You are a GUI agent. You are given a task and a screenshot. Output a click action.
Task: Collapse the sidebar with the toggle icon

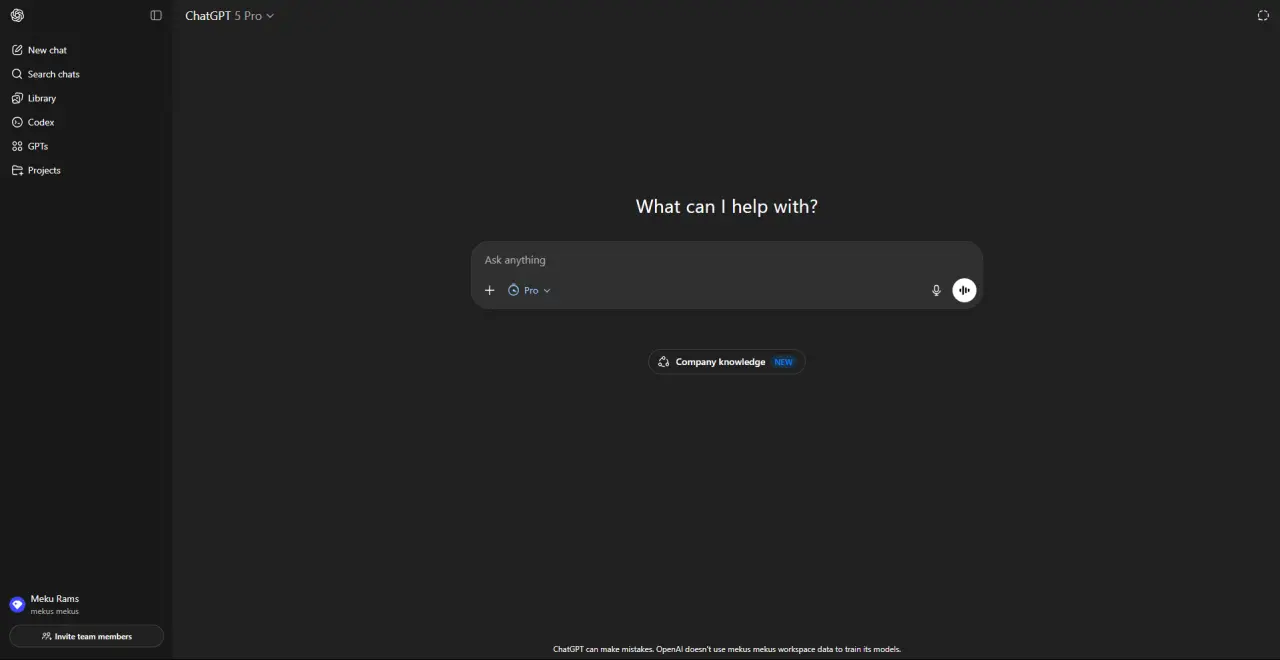(x=156, y=16)
